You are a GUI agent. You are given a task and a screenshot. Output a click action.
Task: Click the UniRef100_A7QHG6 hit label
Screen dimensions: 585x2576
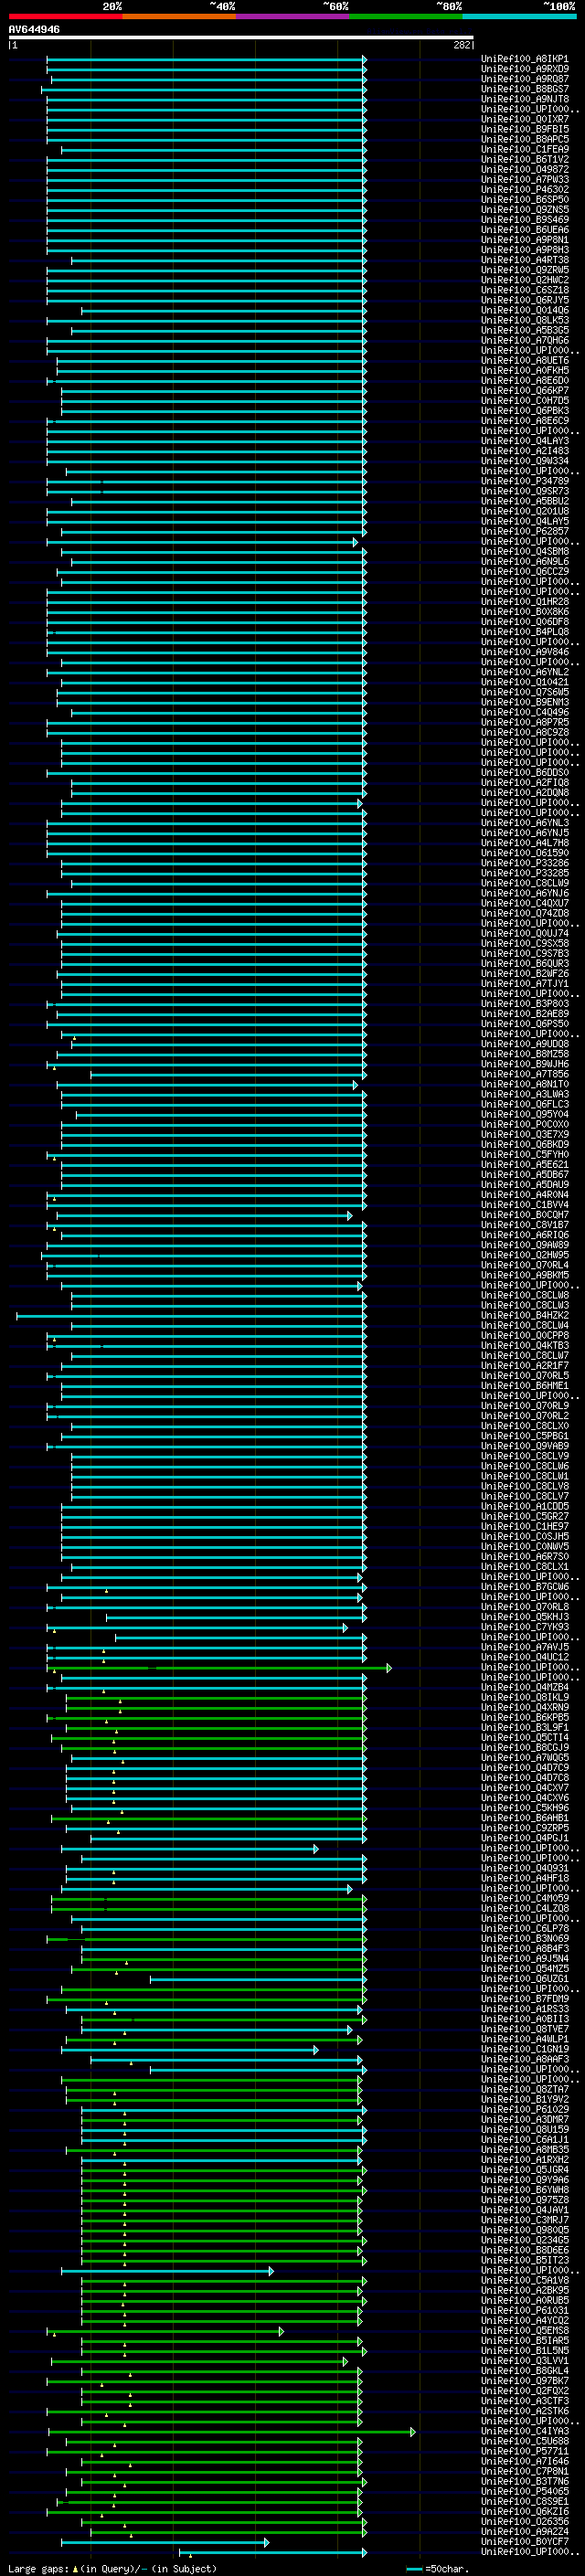(x=525, y=340)
